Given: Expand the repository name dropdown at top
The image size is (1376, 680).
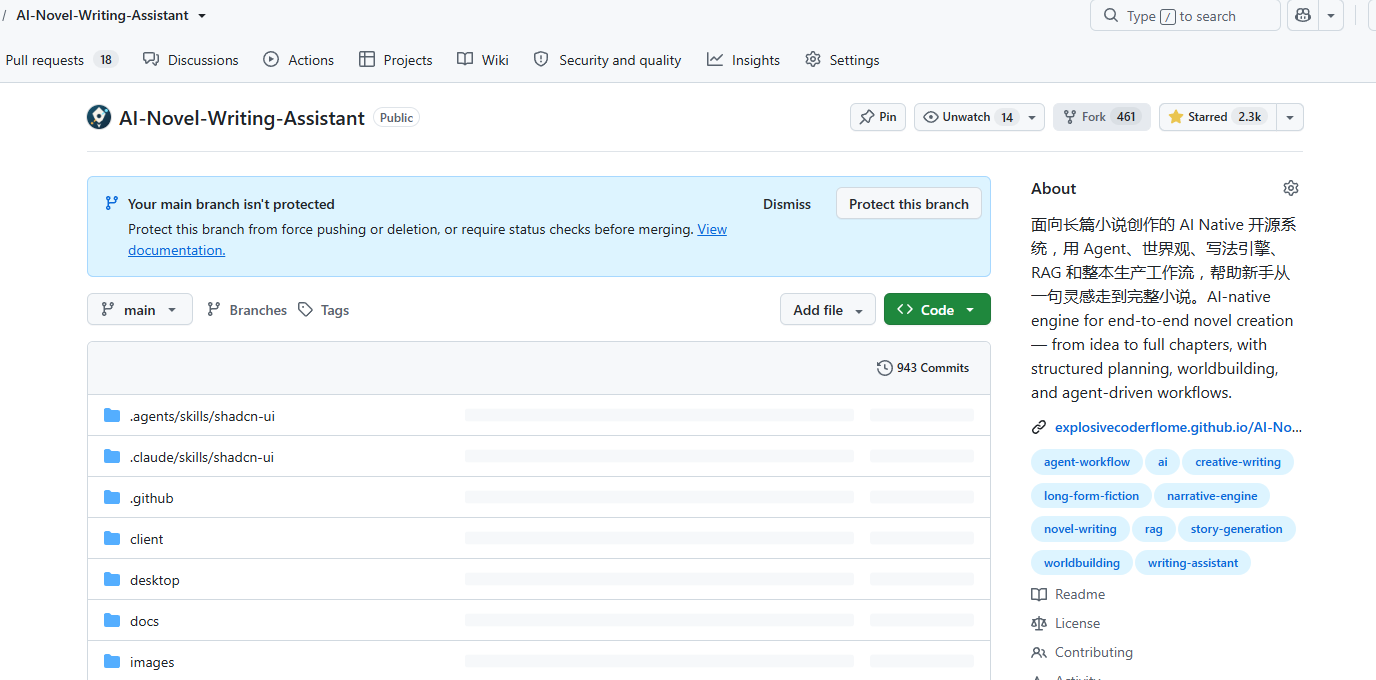Looking at the screenshot, I should tap(203, 16).
